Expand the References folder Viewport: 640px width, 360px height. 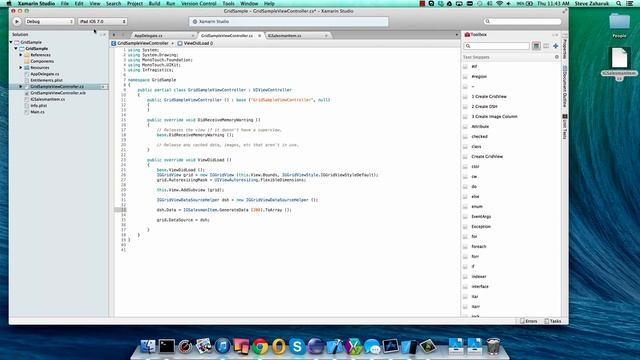tap(21, 55)
